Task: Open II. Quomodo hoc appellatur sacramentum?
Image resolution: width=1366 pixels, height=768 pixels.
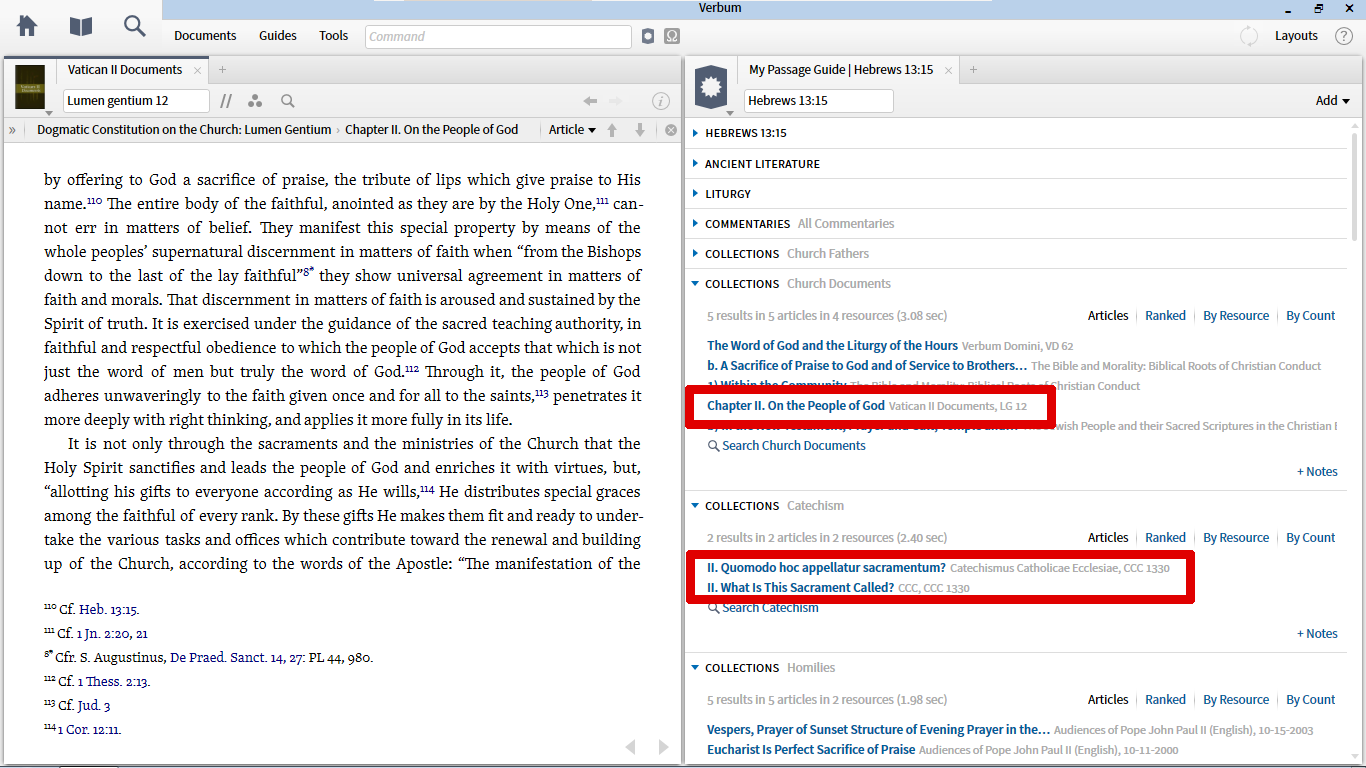Action: pos(826,568)
